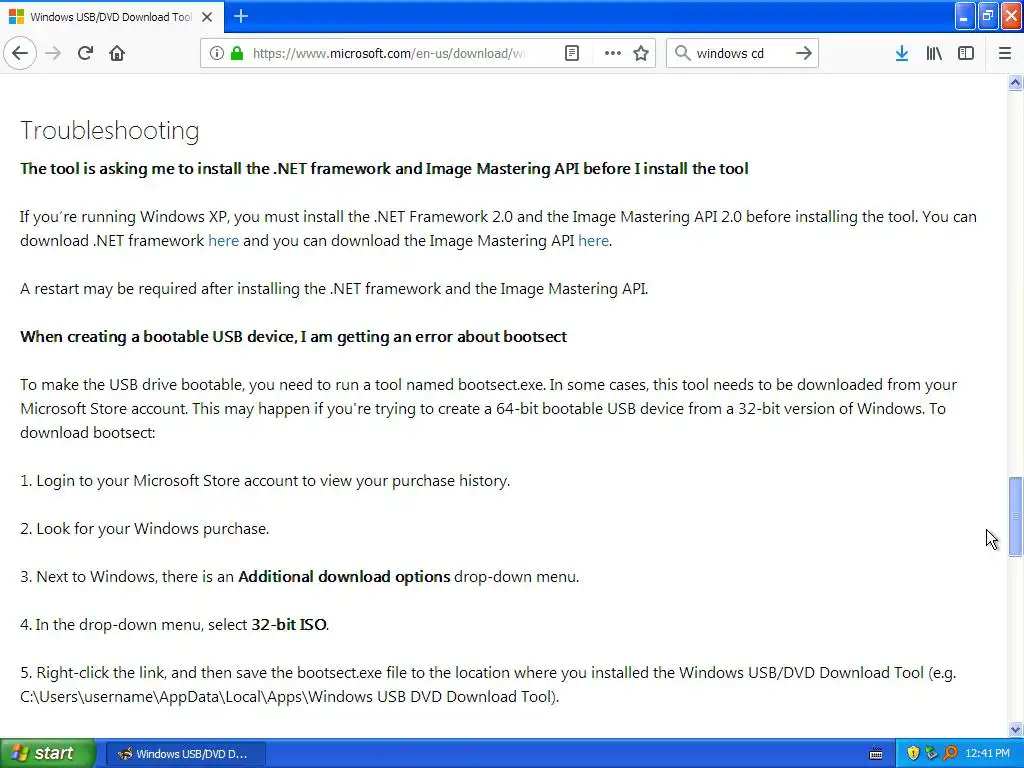Click the scrollbar down arrow
Image resolution: width=1024 pixels, height=768 pixels.
click(x=1015, y=729)
